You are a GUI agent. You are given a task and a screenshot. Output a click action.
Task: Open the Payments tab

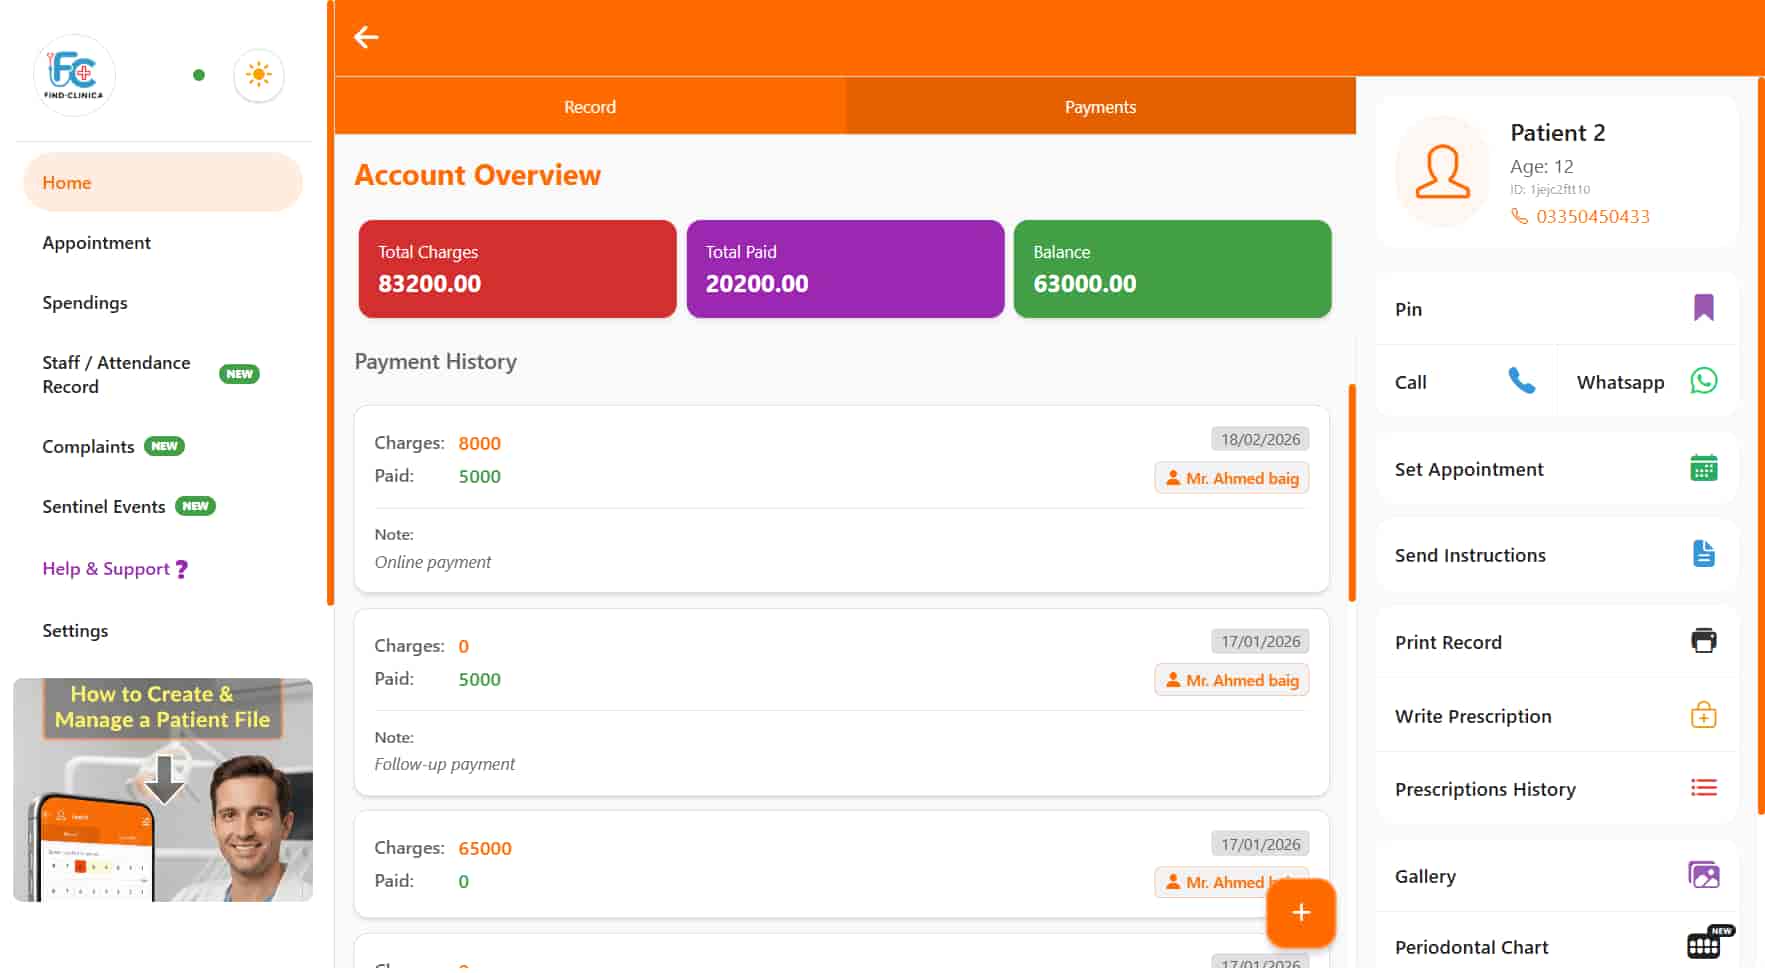(1099, 106)
